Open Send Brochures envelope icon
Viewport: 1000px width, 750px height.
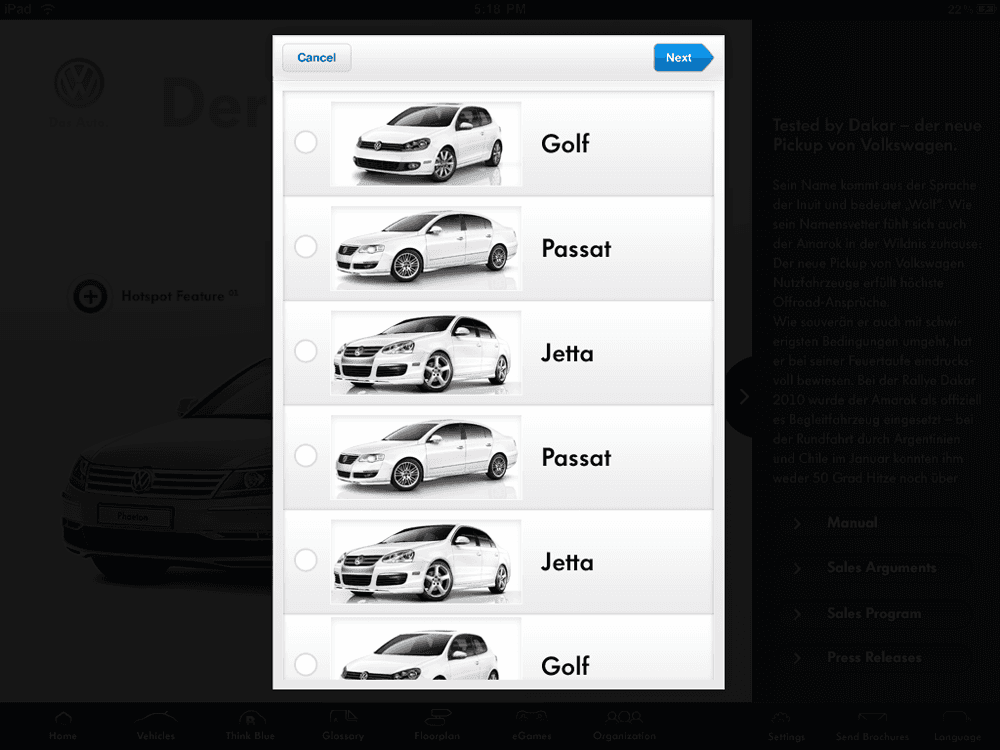point(872,719)
